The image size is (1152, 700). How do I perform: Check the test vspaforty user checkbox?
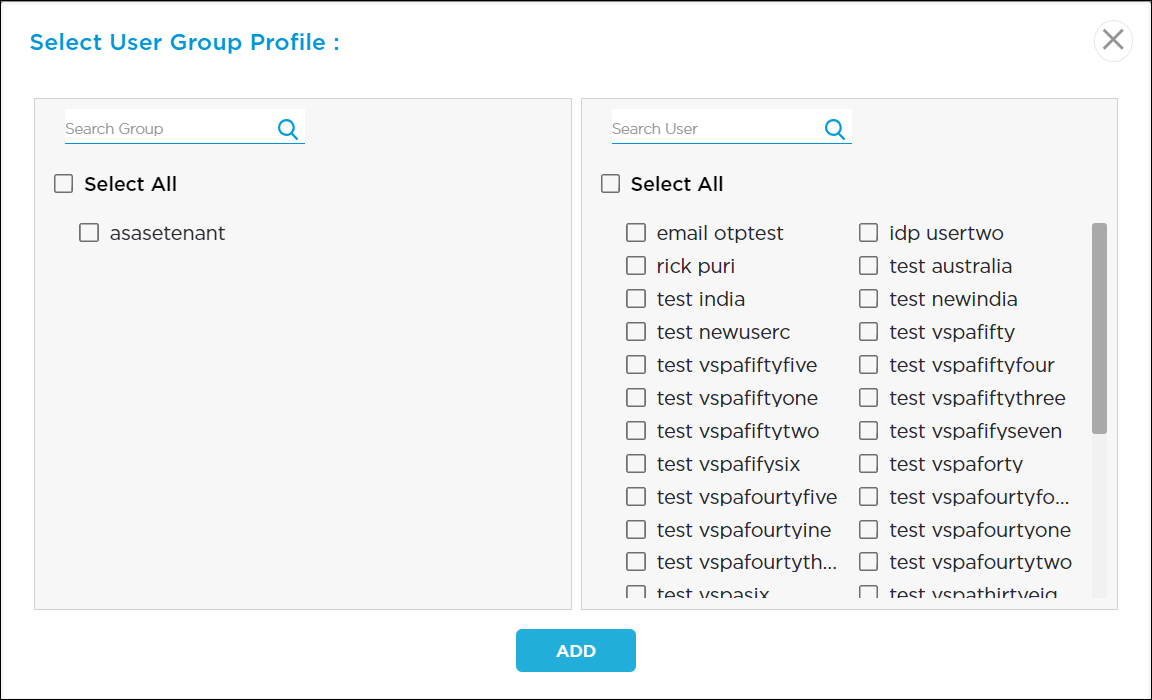pos(868,463)
